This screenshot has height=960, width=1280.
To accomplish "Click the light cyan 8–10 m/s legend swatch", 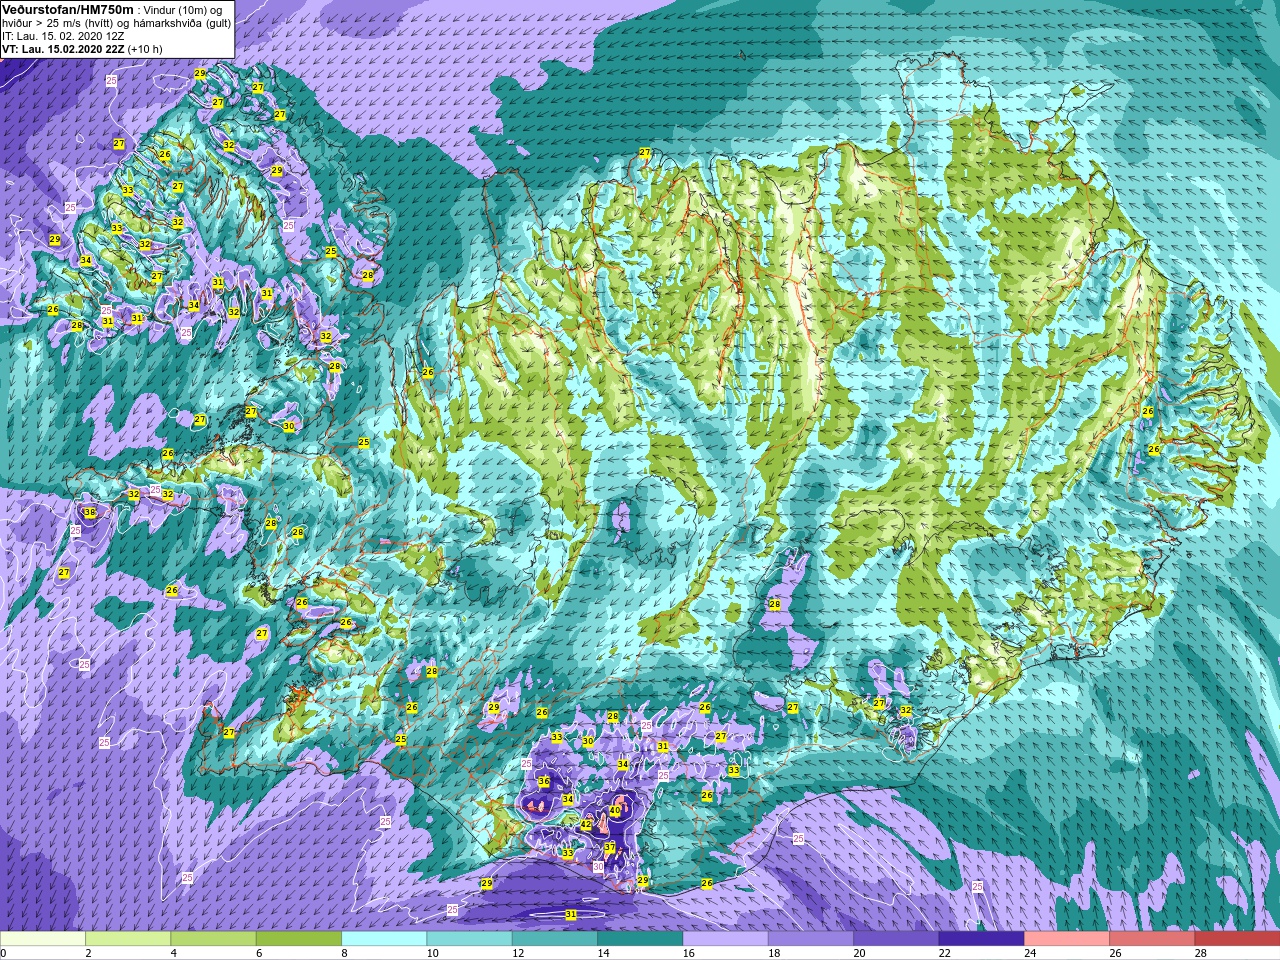I will (x=384, y=939).
